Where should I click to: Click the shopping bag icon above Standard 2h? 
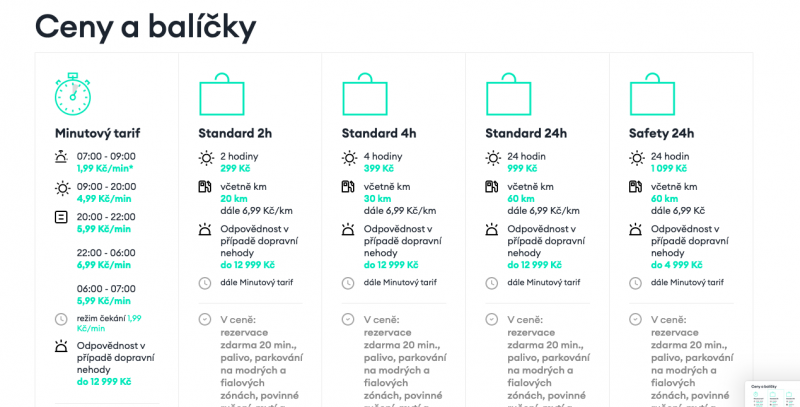click(221, 94)
